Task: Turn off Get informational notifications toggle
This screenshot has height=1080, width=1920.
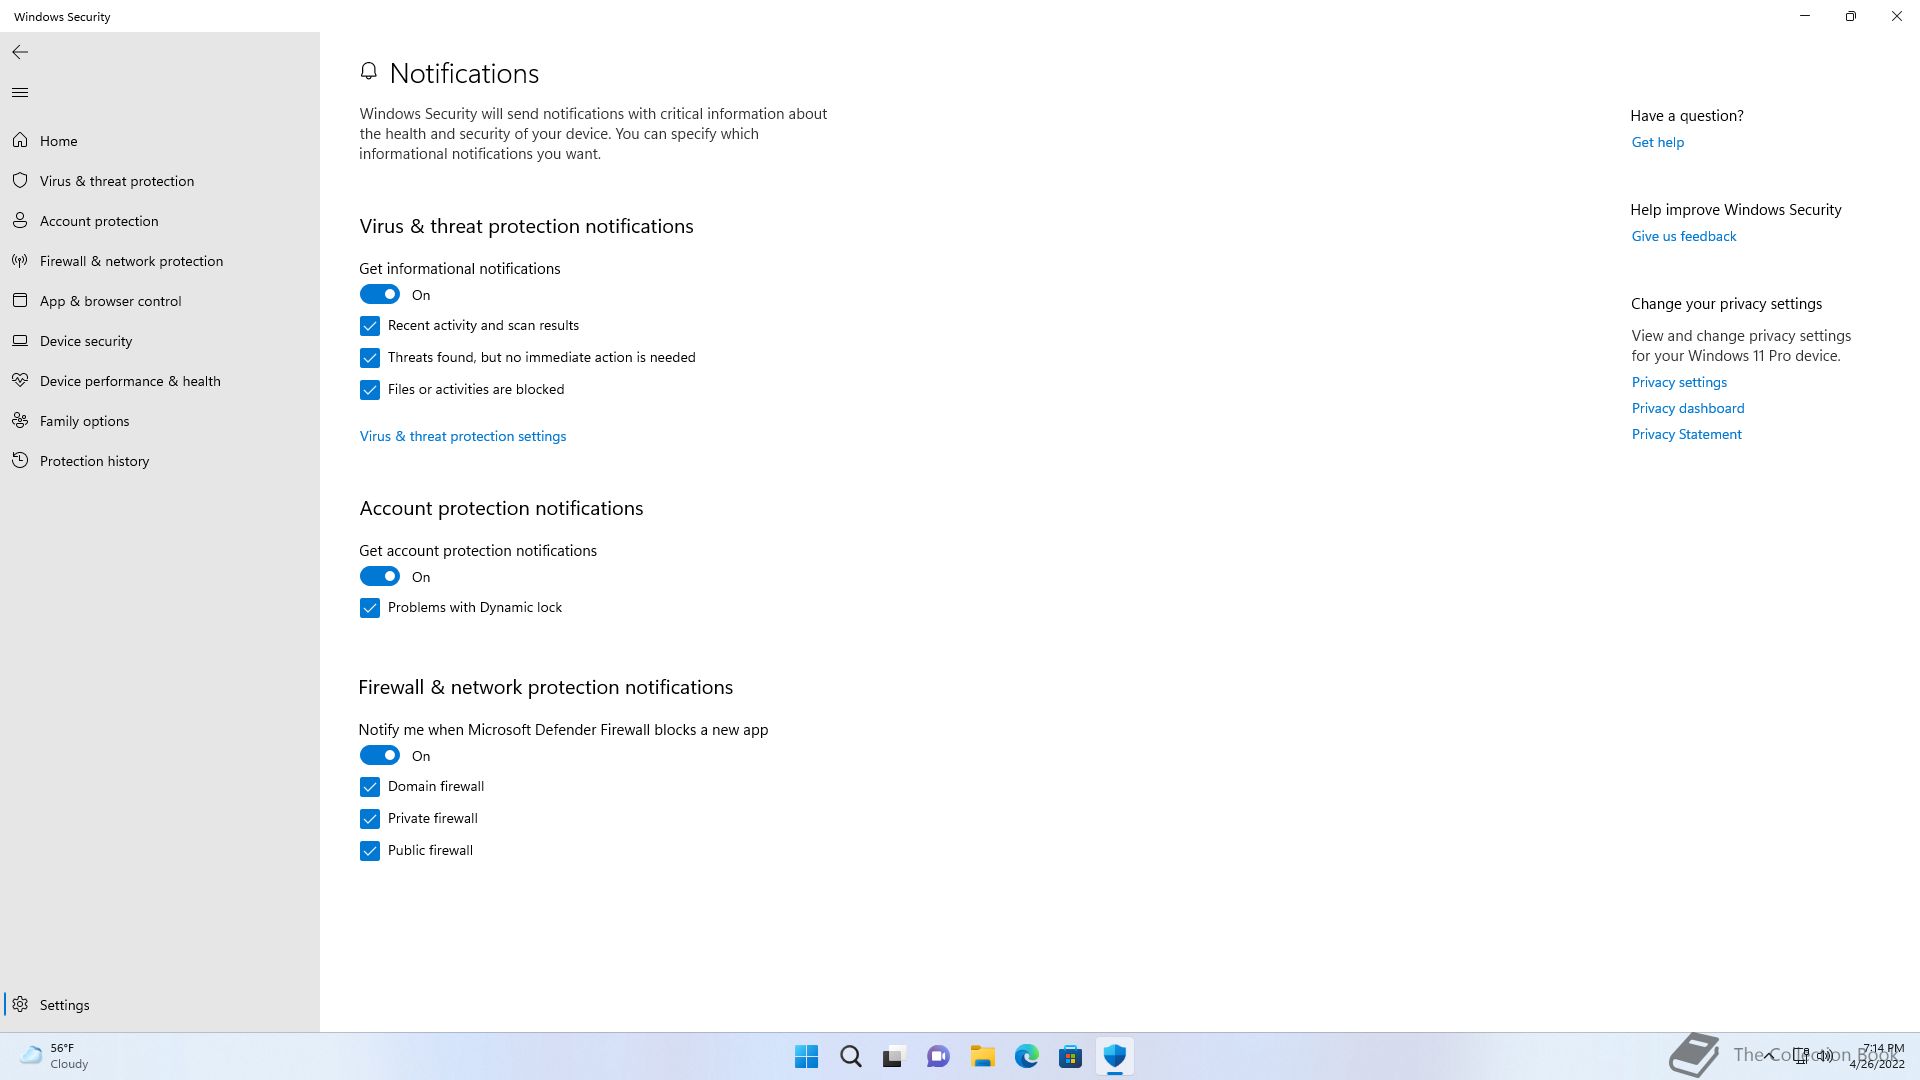Action: 380,295
